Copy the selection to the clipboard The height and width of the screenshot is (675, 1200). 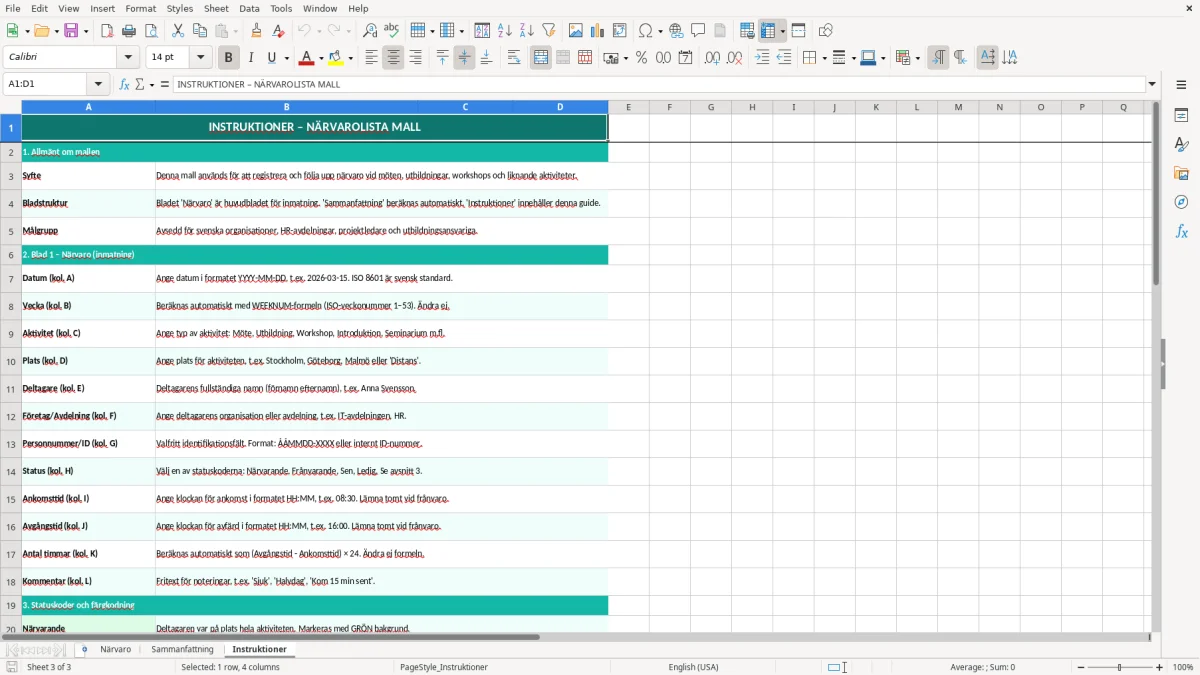pyautogui.click(x=200, y=31)
